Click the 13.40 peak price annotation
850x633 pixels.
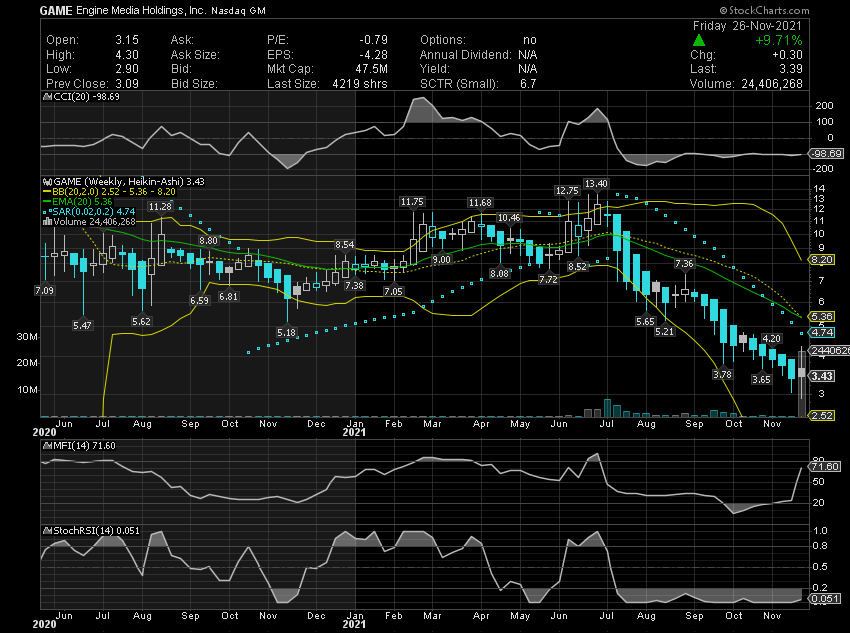click(x=596, y=184)
